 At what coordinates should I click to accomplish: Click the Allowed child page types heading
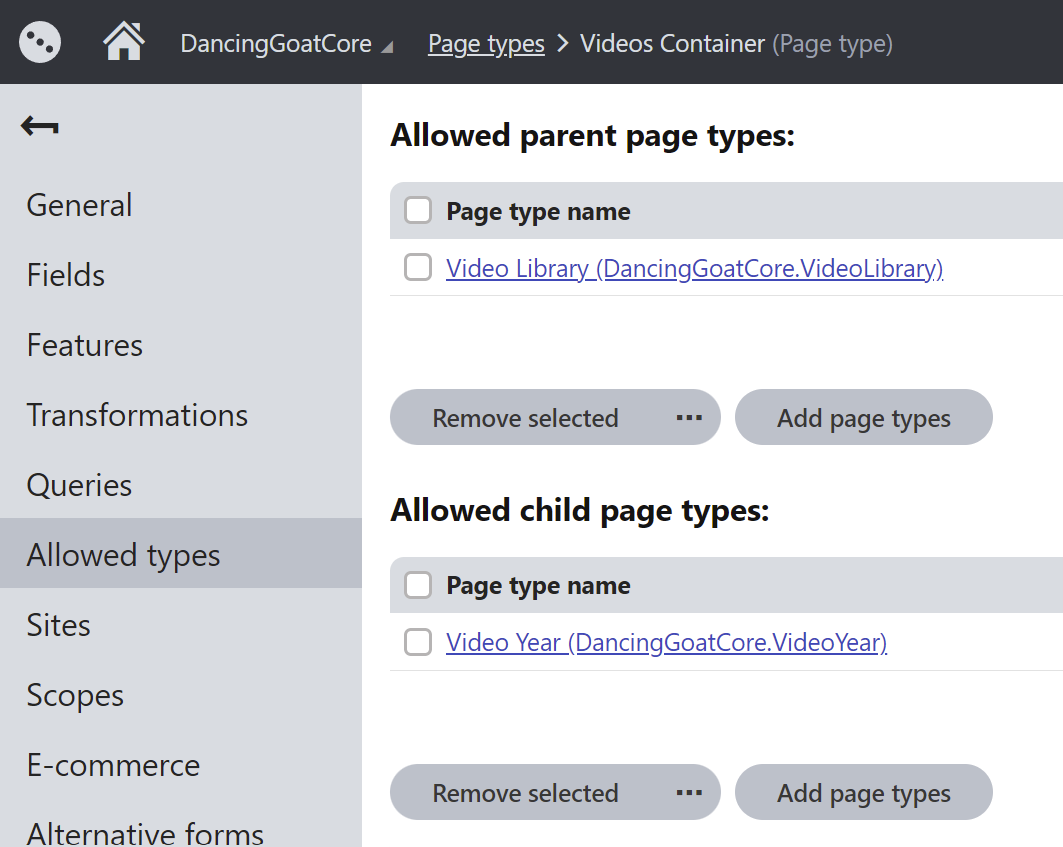(580, 510)
